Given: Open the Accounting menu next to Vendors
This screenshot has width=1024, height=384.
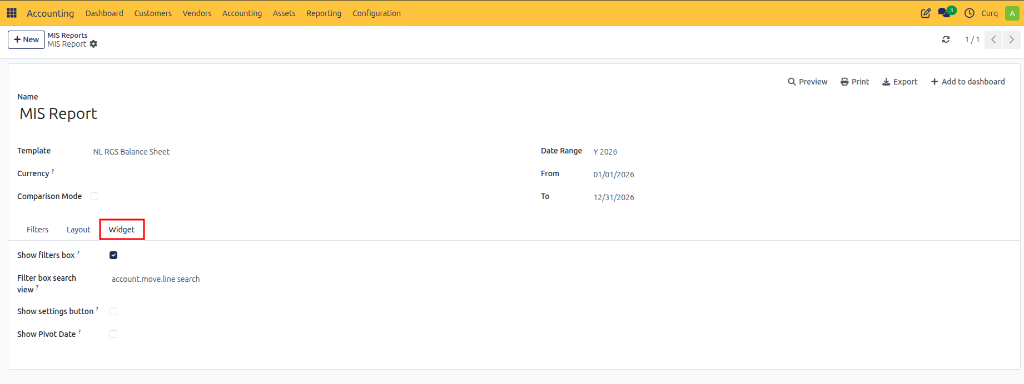Looking at the screenshot, I should [242, 13].
